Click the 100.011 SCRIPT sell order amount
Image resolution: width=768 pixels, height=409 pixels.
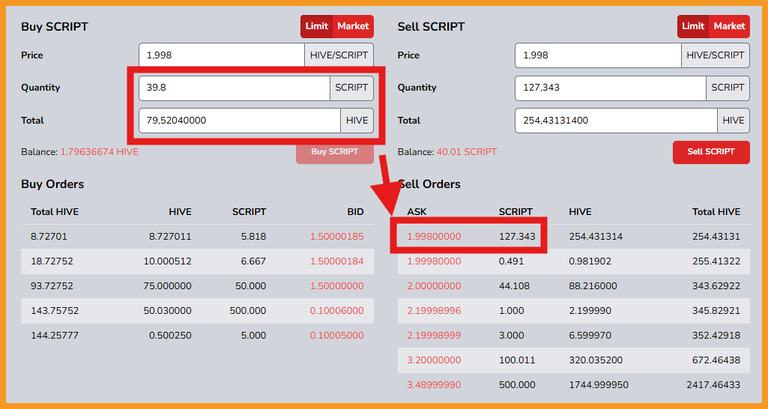(517, 361)
